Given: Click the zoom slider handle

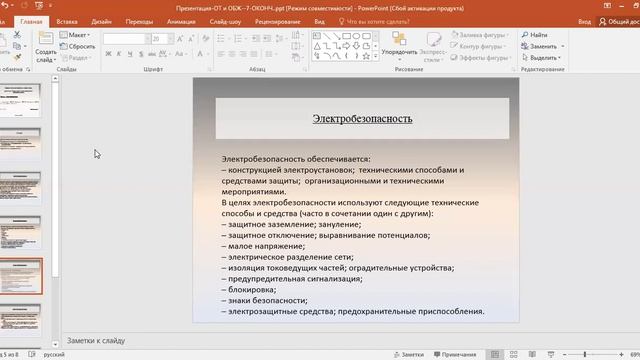Looking at the screenshot, I should pyautogui.click(x=585, y=354).
